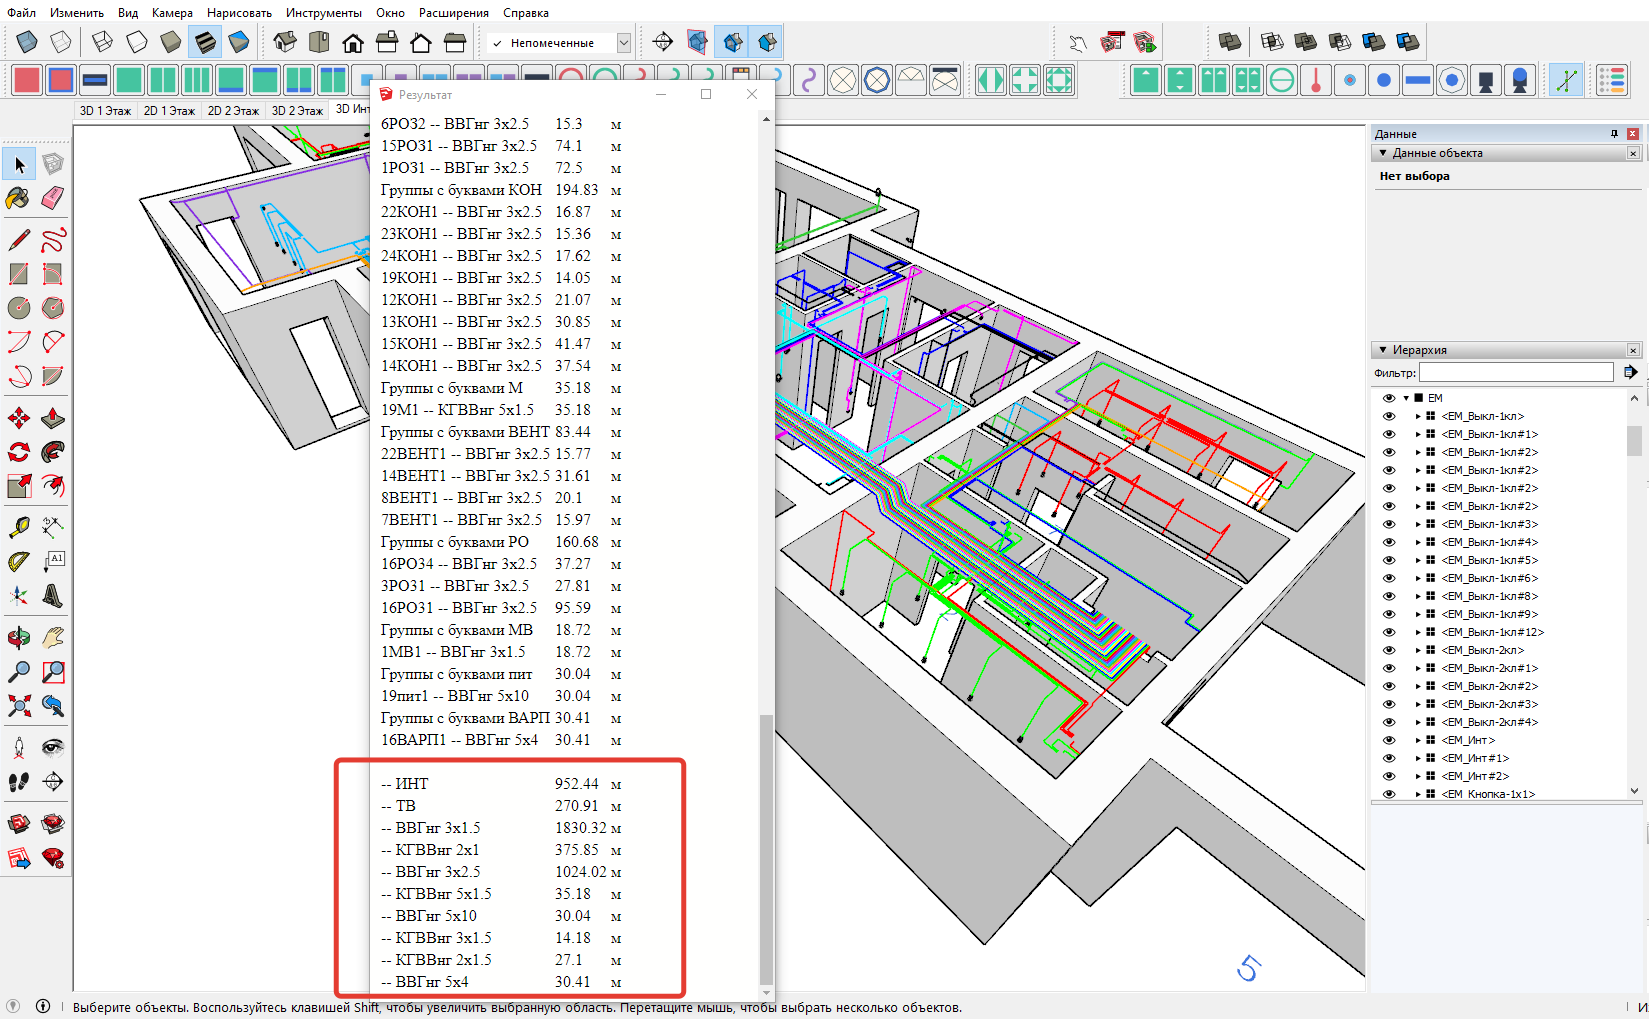Collapse the Иерархия panel section
The width and height of the screenshot is (1649, 1019).
(x=1383, y=350)
